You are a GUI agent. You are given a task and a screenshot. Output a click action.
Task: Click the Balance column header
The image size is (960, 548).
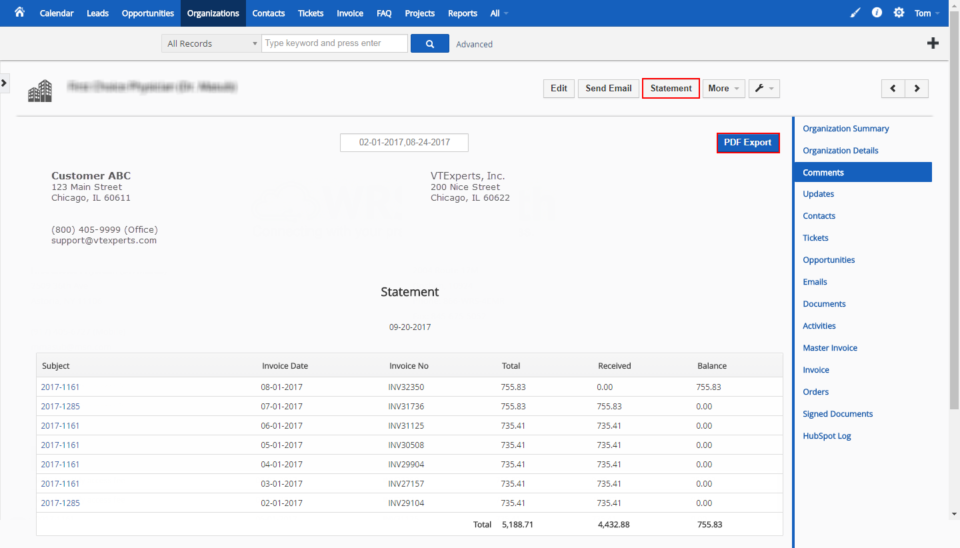711,366
